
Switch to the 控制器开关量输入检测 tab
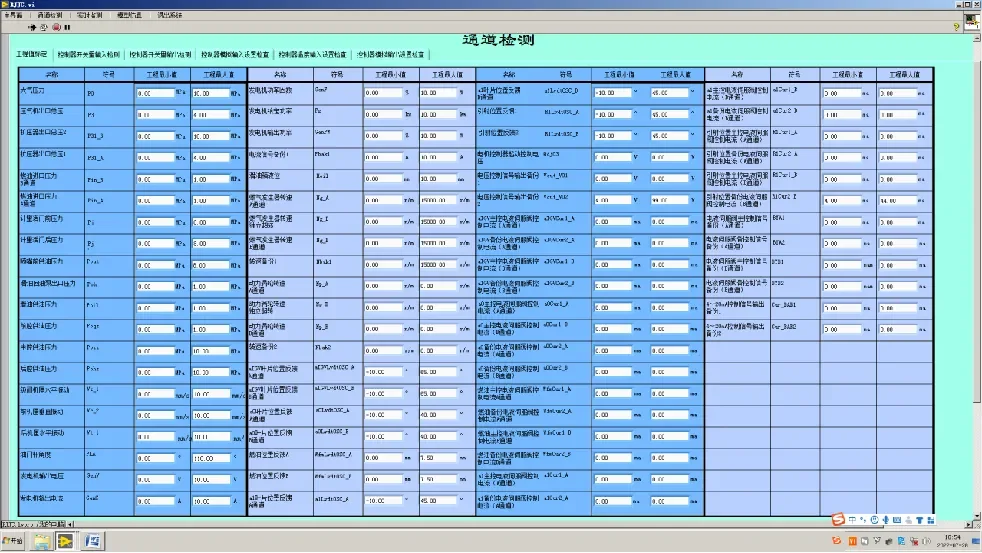click(88, 54)
